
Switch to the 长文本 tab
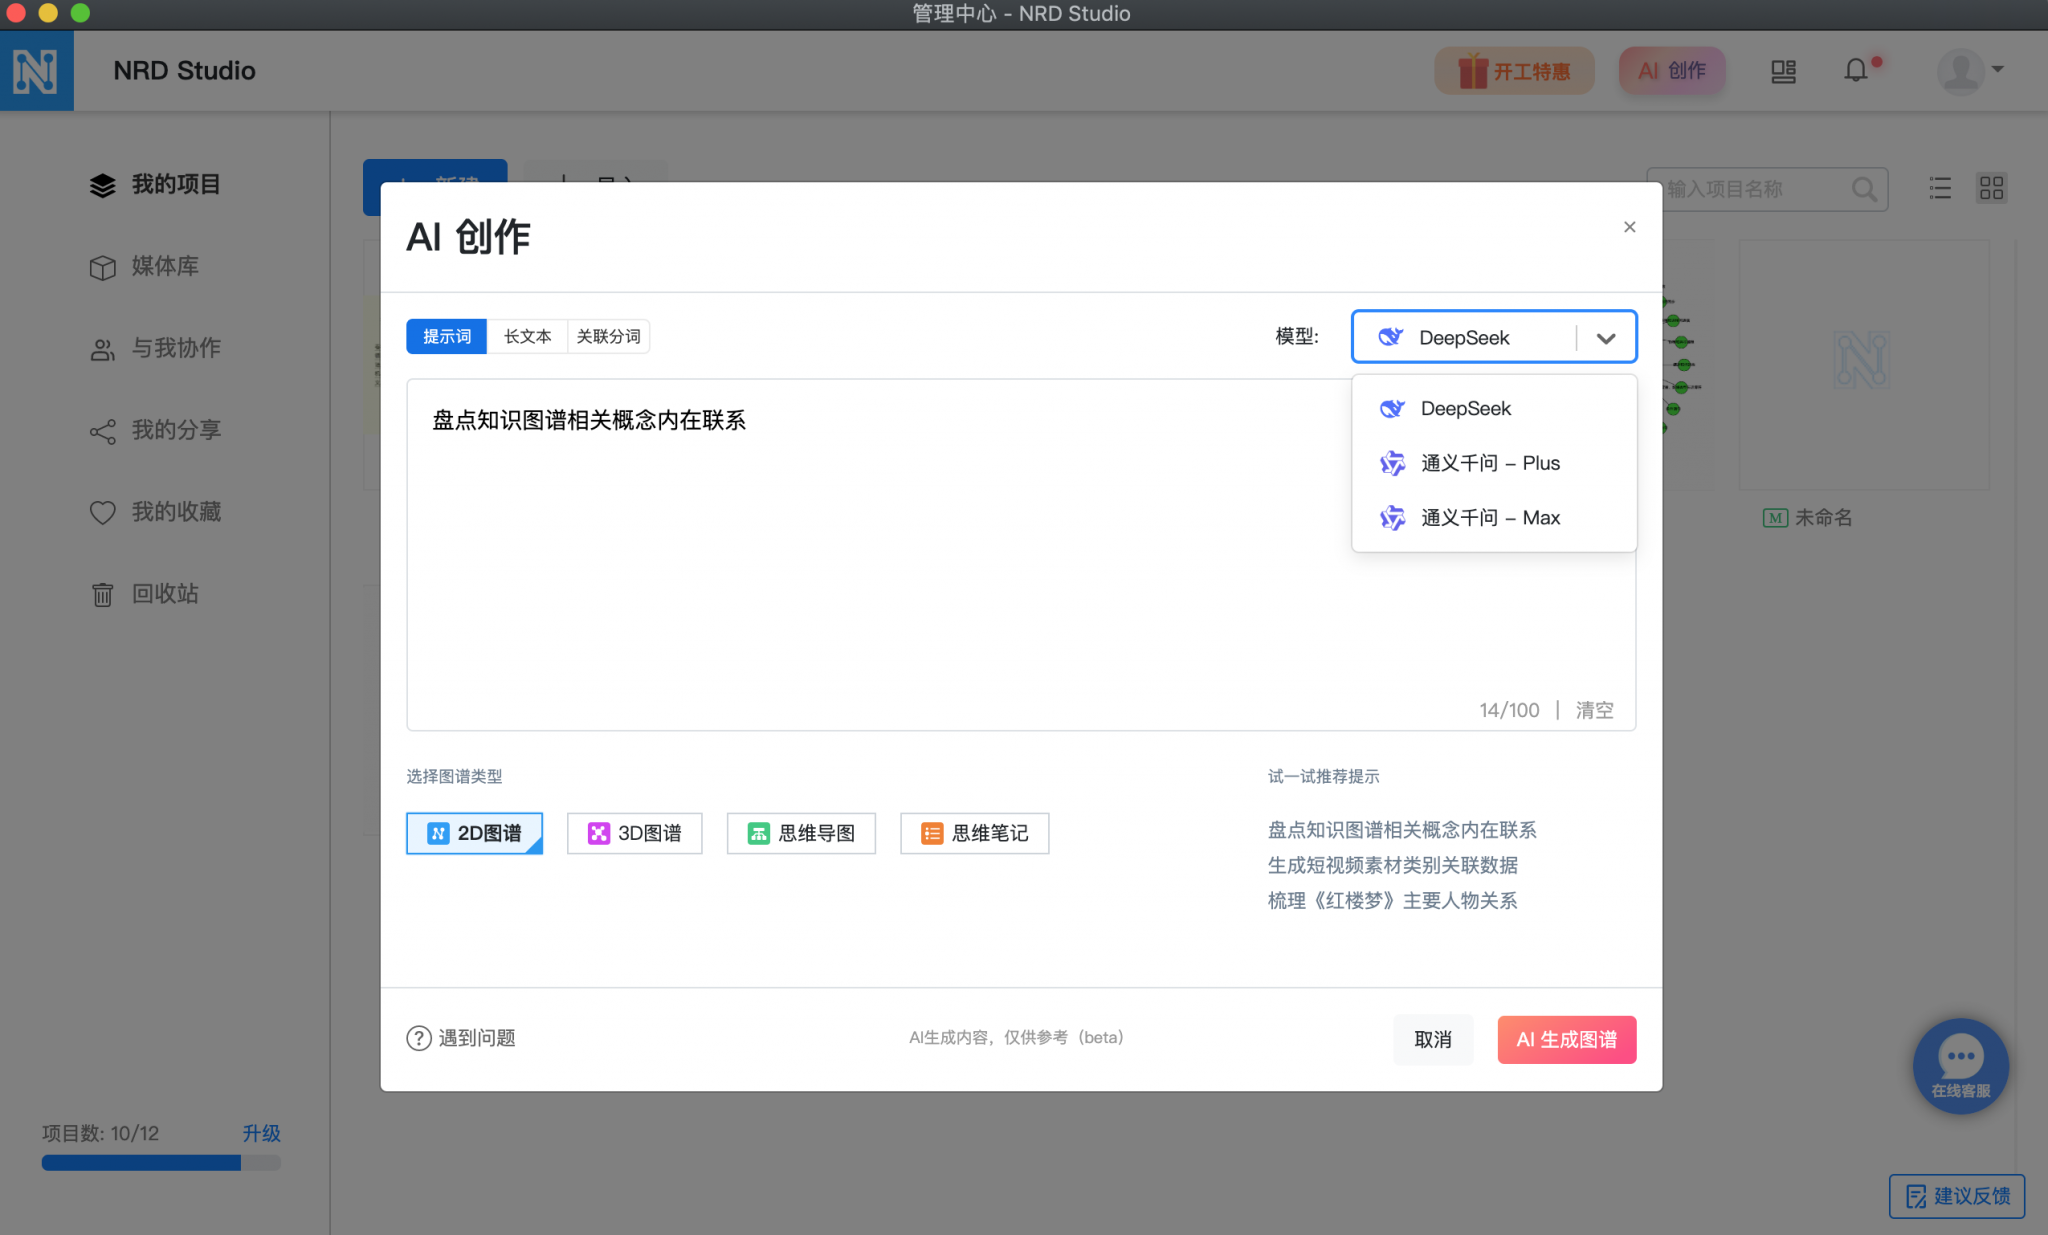(x=527, y=336)
